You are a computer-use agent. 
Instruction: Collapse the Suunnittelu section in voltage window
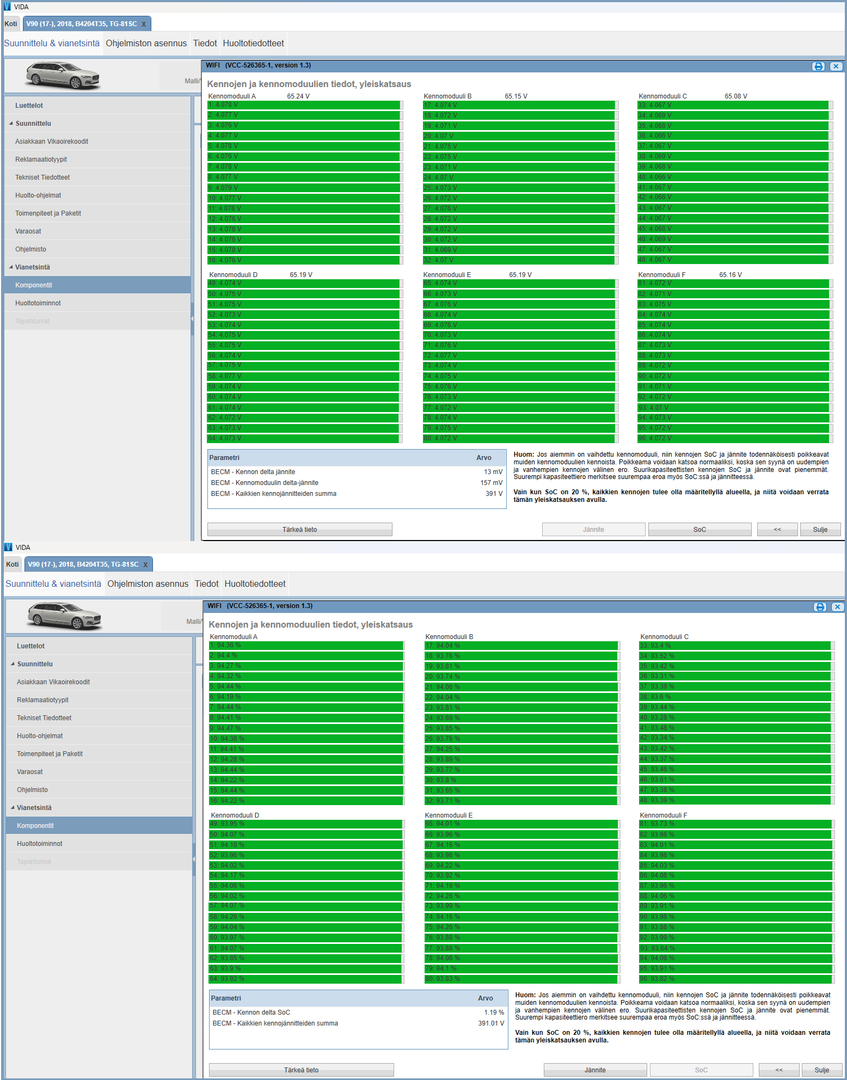coord(11,124)
